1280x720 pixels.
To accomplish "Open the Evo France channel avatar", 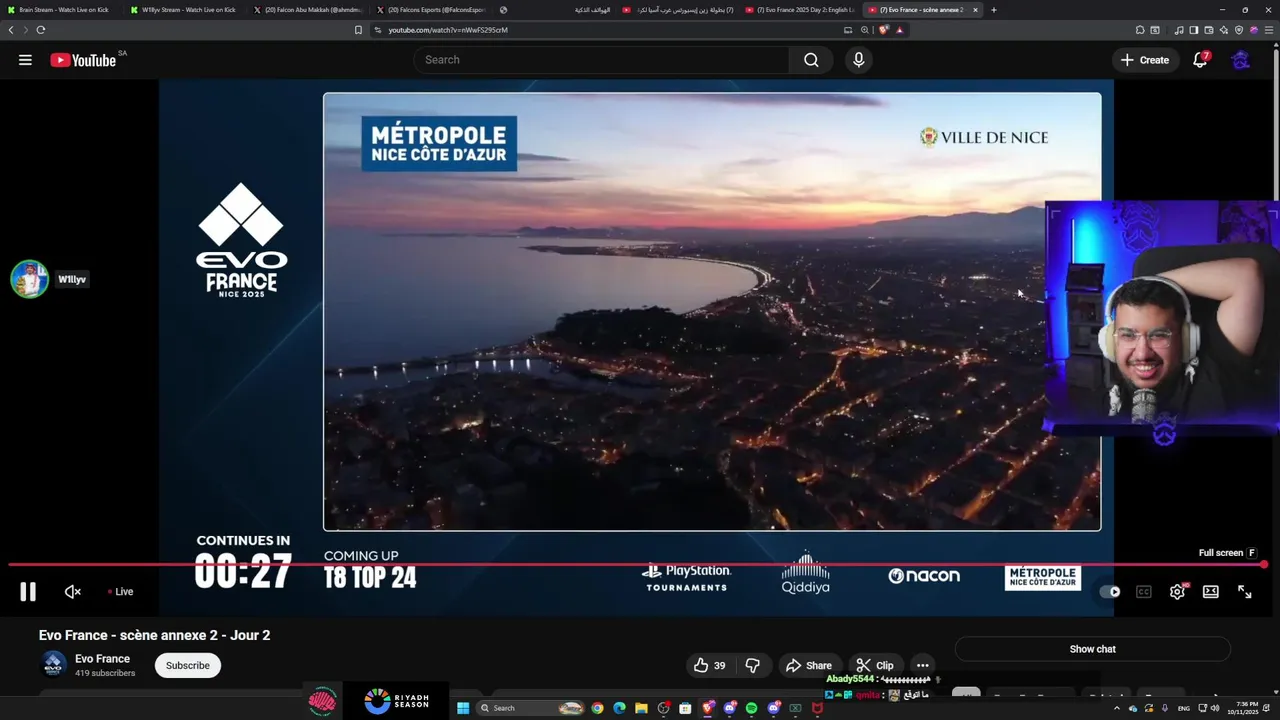I will pyautogui.click(x=53, y=664).
